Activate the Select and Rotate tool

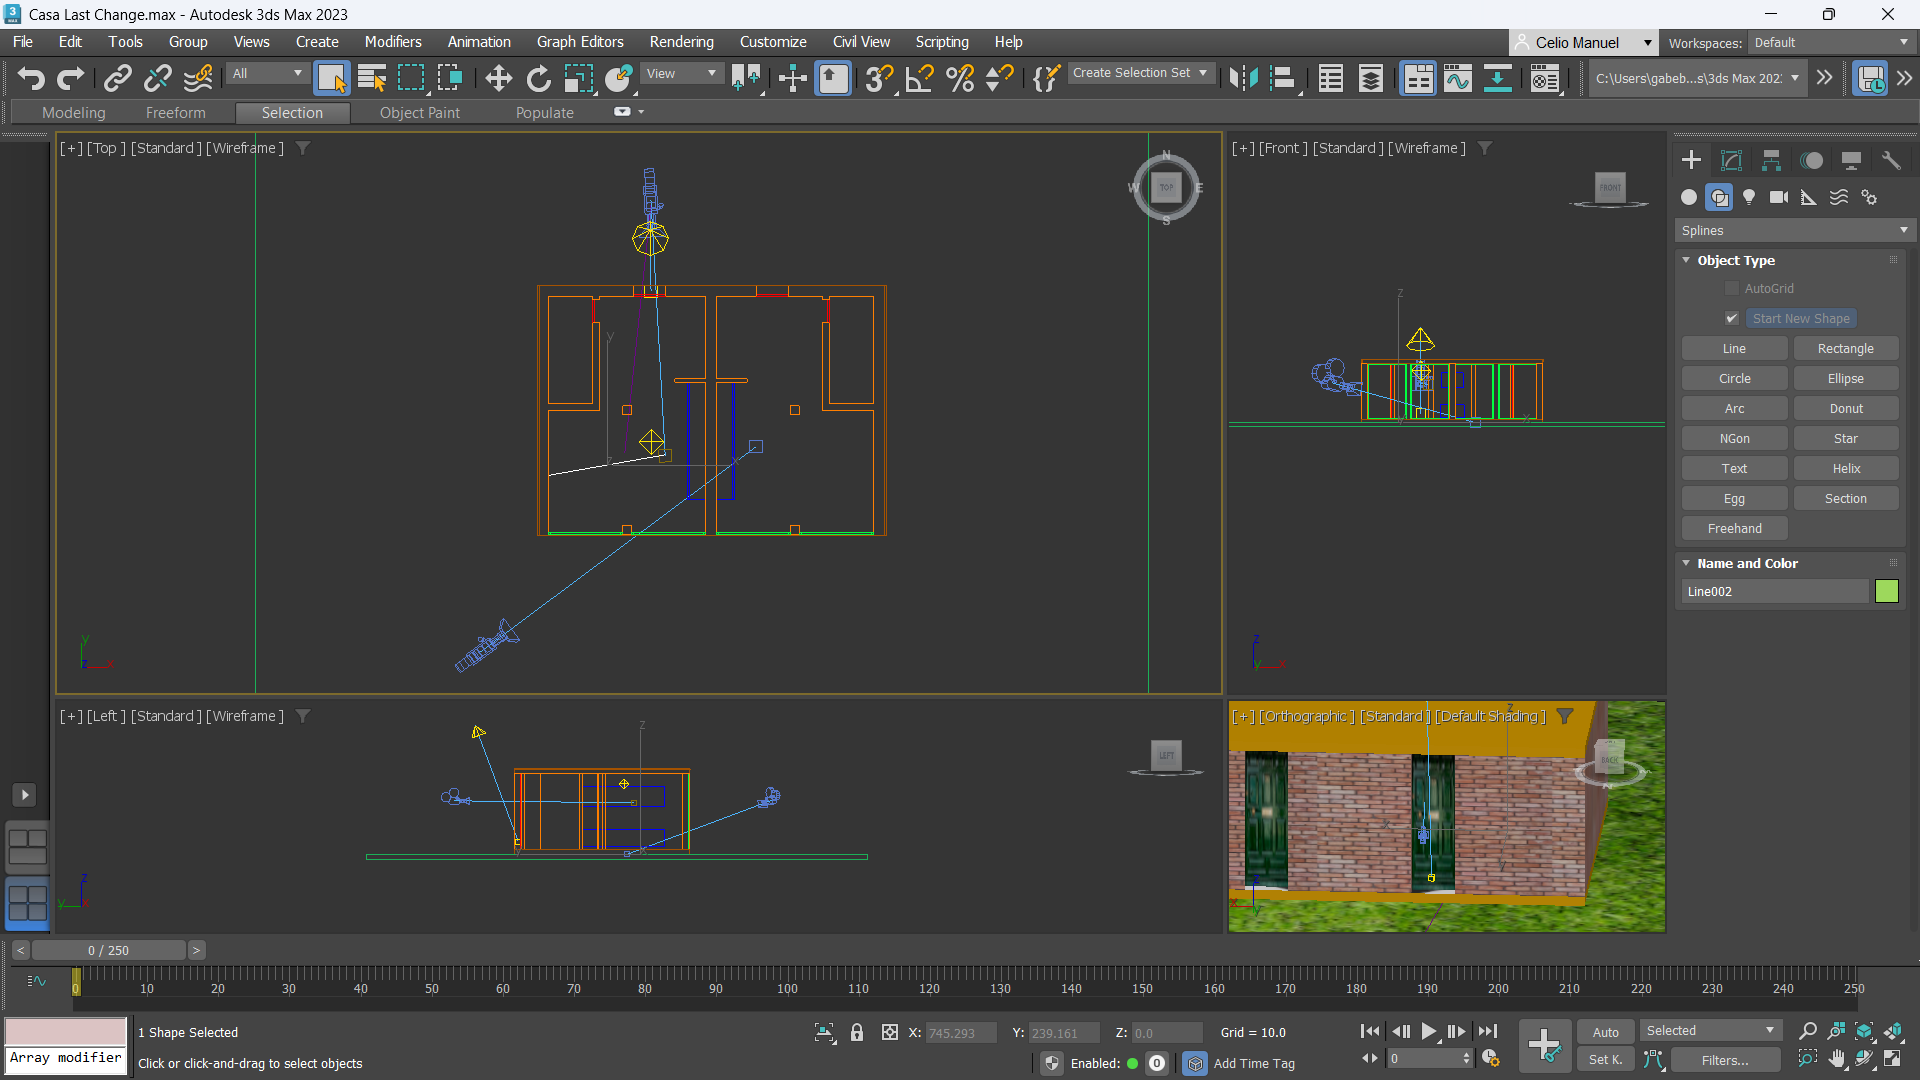tap(538, 78)
